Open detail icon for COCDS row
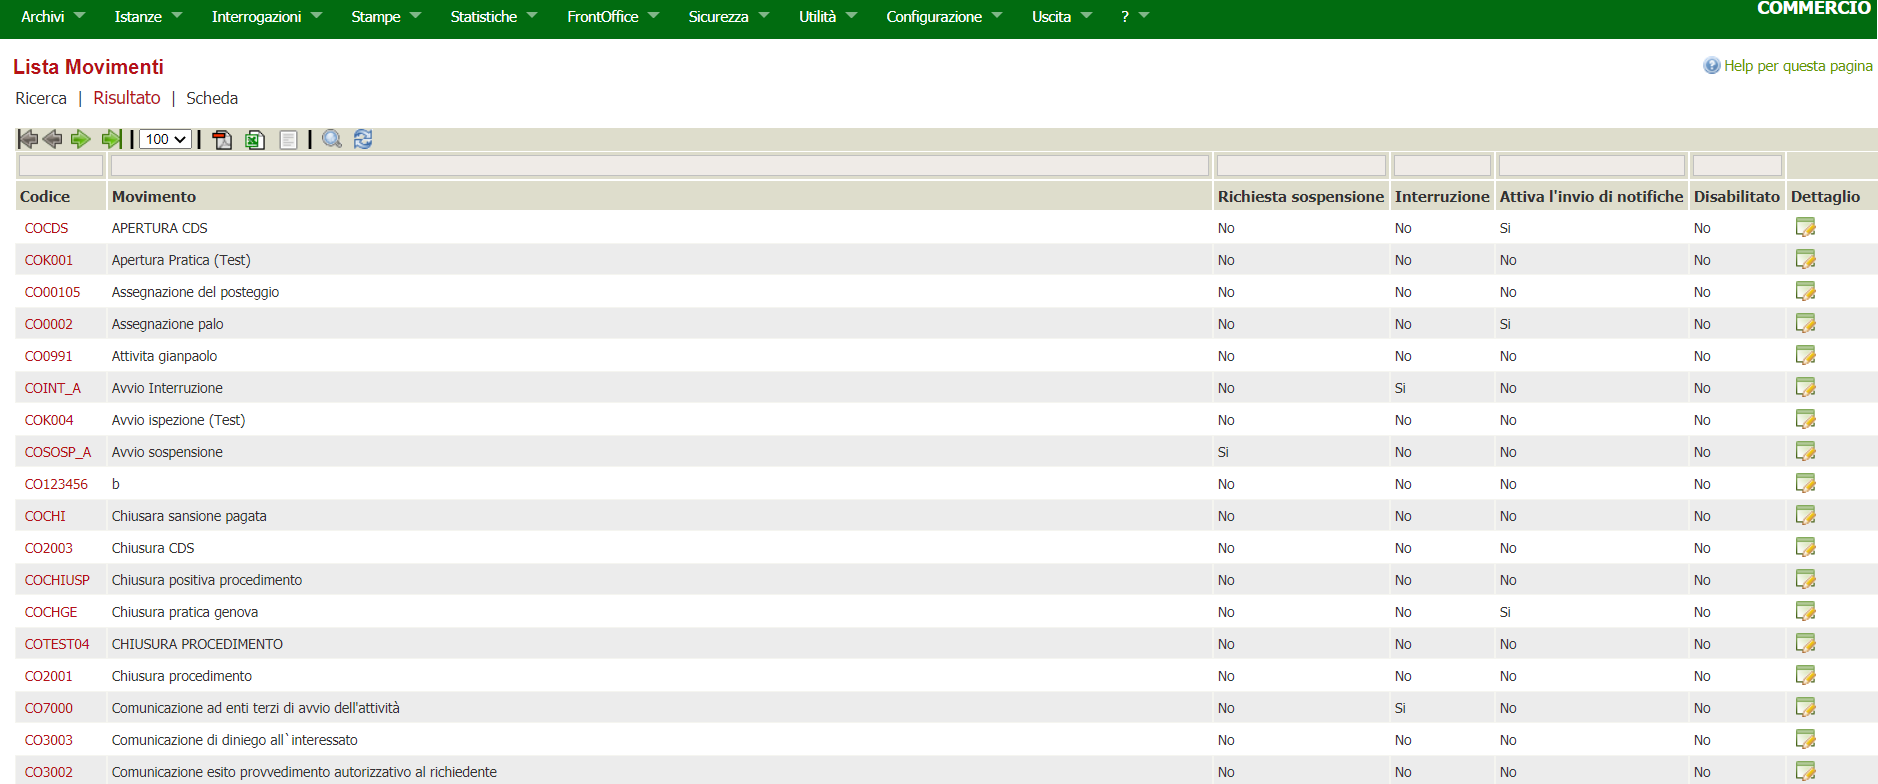Viewport: 1878px width, 784px height. click(x=1805, y=228)
